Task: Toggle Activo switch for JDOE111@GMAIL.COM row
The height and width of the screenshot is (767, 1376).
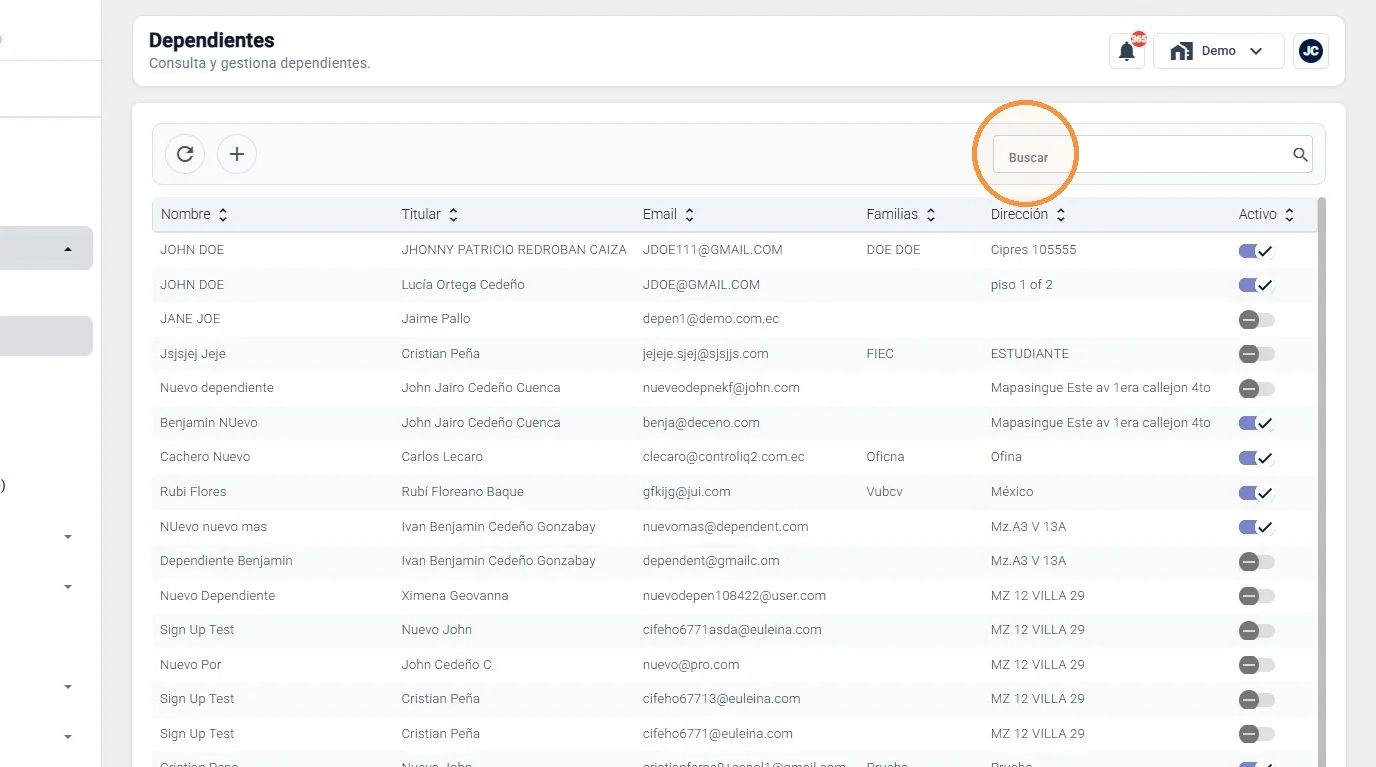Action: (1256, 251)
